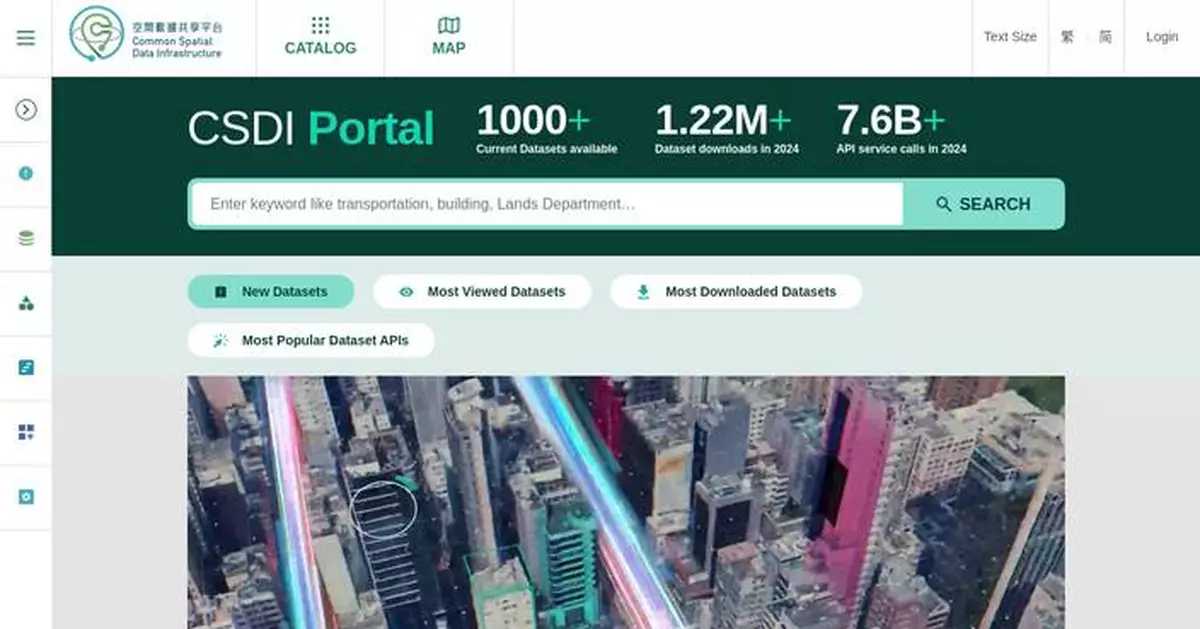This screenshot has width=1200, height=629.
Task: Open the green stacked database sidebar icon
Action: pos(26,238)
